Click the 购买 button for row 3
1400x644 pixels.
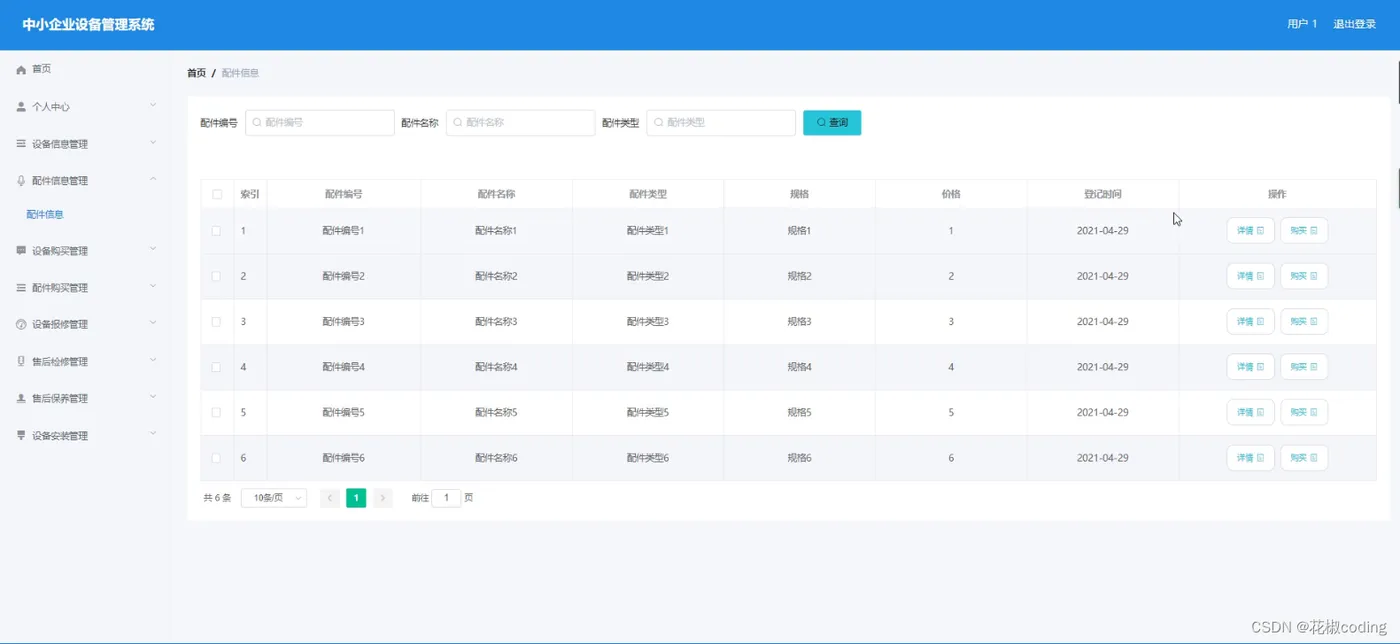point(1304,322)
